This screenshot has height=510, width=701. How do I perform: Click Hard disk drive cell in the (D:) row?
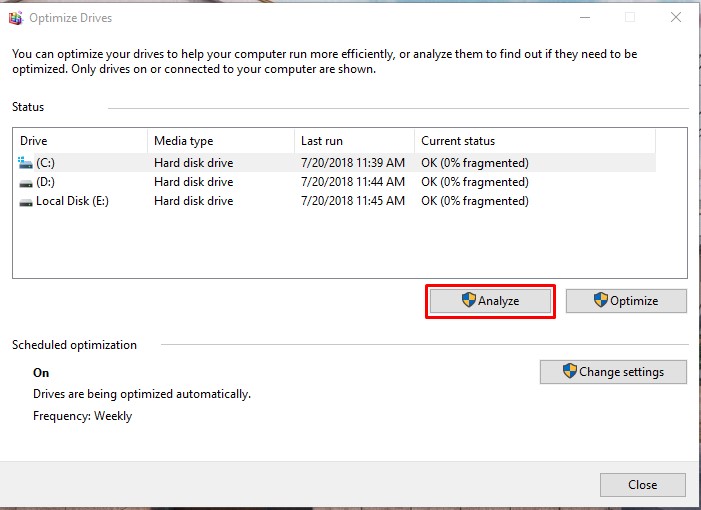pos(194,182)
